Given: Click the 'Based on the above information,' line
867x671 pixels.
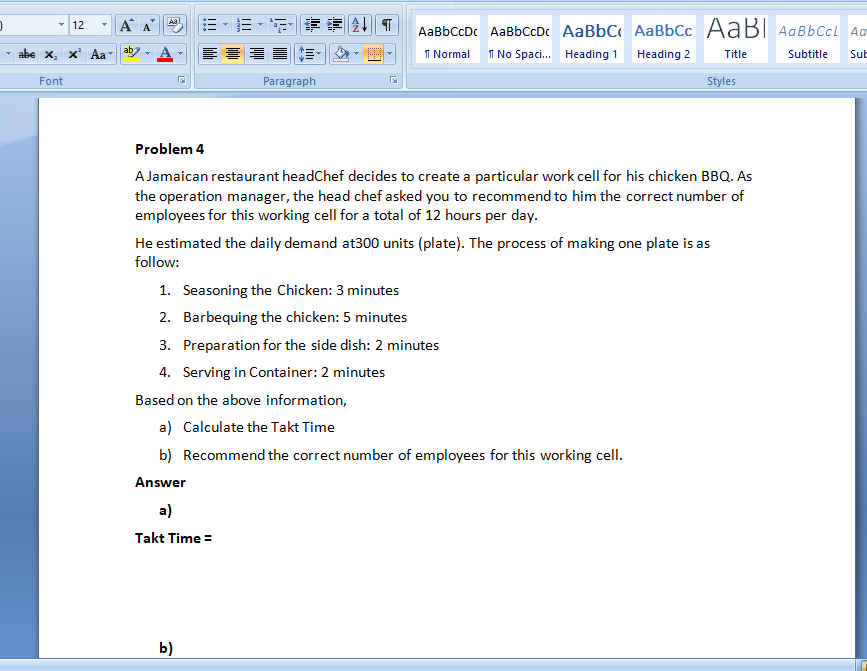Looking at the screenshot, I should pos(241,400).
